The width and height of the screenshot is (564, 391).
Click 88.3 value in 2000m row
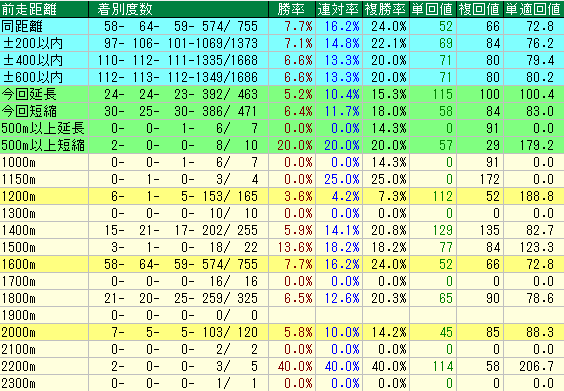540,332
